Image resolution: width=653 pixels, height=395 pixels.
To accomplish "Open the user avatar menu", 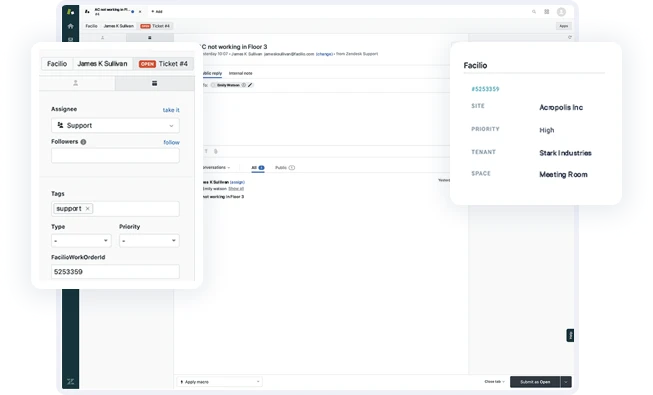I will [x=561, y=12].
